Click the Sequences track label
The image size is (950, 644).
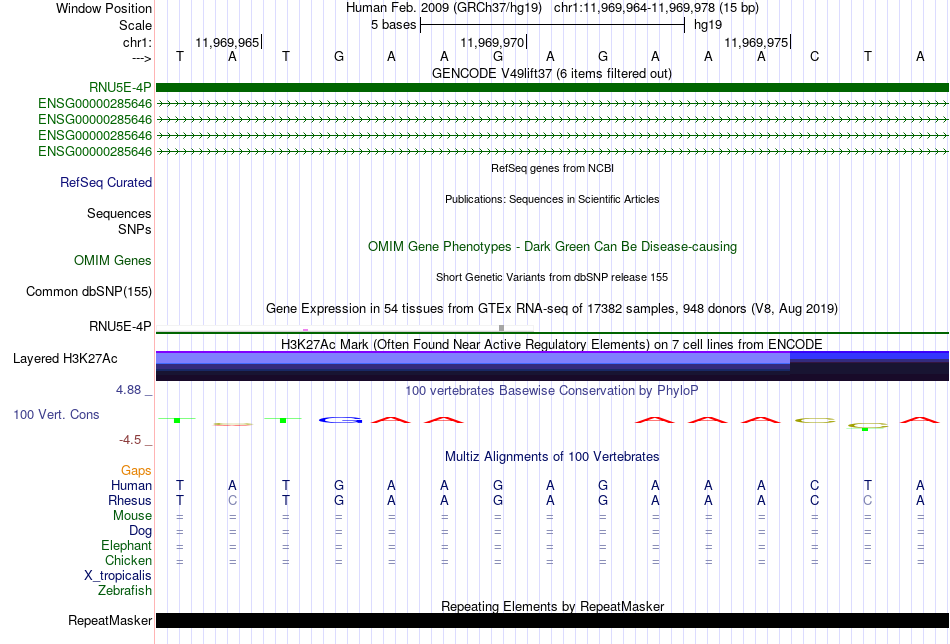pos(119,213)
